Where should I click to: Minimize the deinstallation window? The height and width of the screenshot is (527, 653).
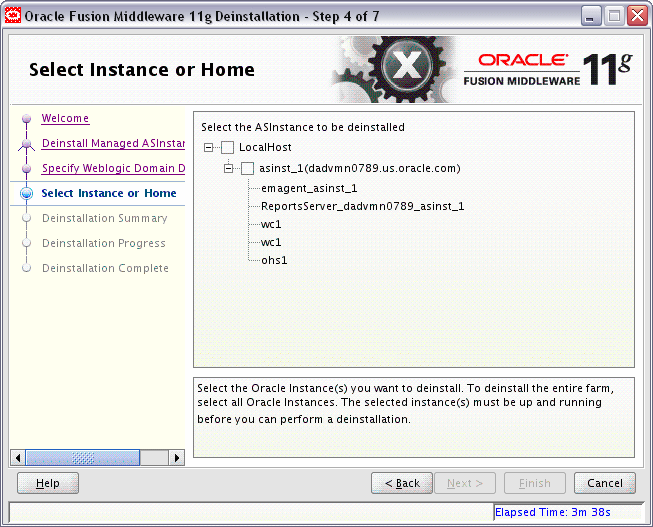coord(591,16)
